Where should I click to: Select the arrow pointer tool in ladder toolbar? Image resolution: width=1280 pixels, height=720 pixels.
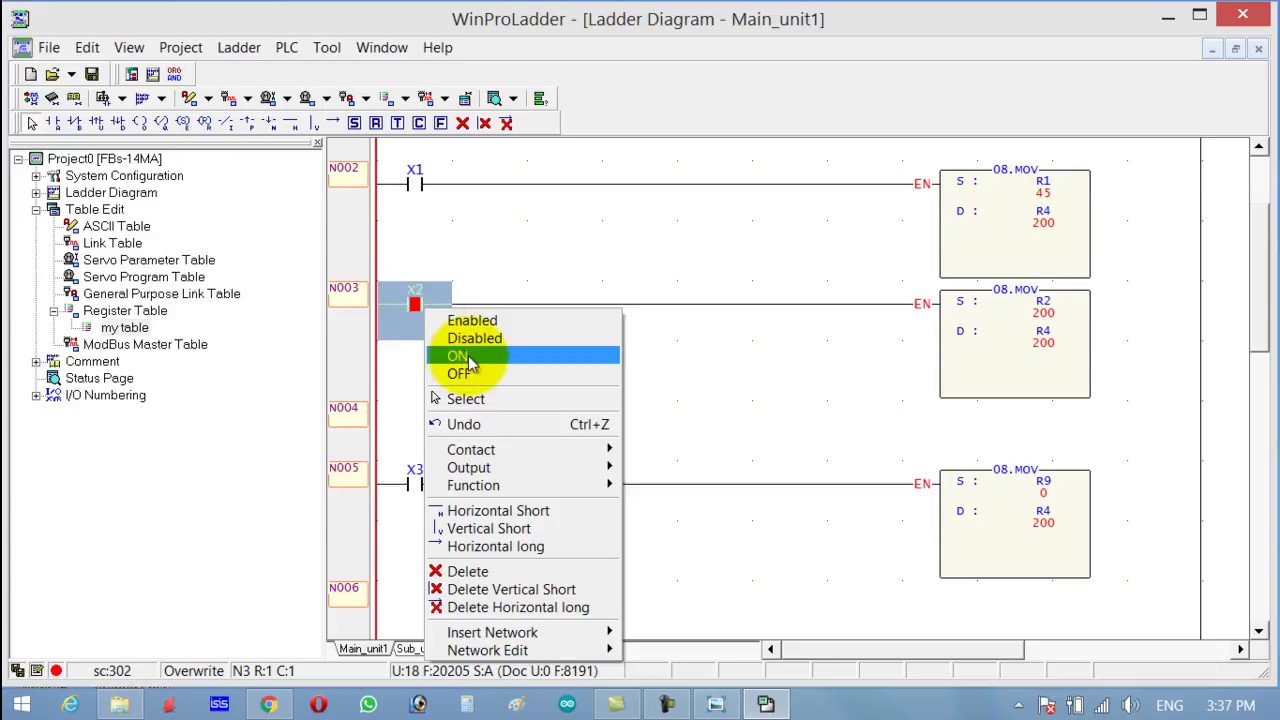pyautogui.click(x=32, y=123)
